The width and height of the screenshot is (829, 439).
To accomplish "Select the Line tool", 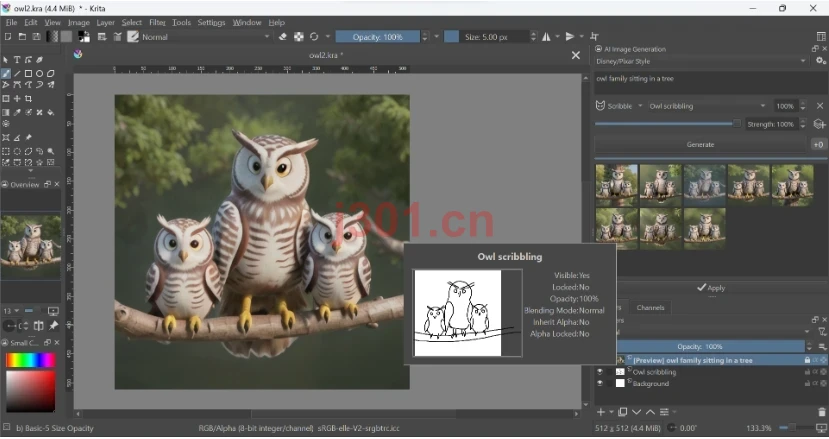I will click(17, 74).
